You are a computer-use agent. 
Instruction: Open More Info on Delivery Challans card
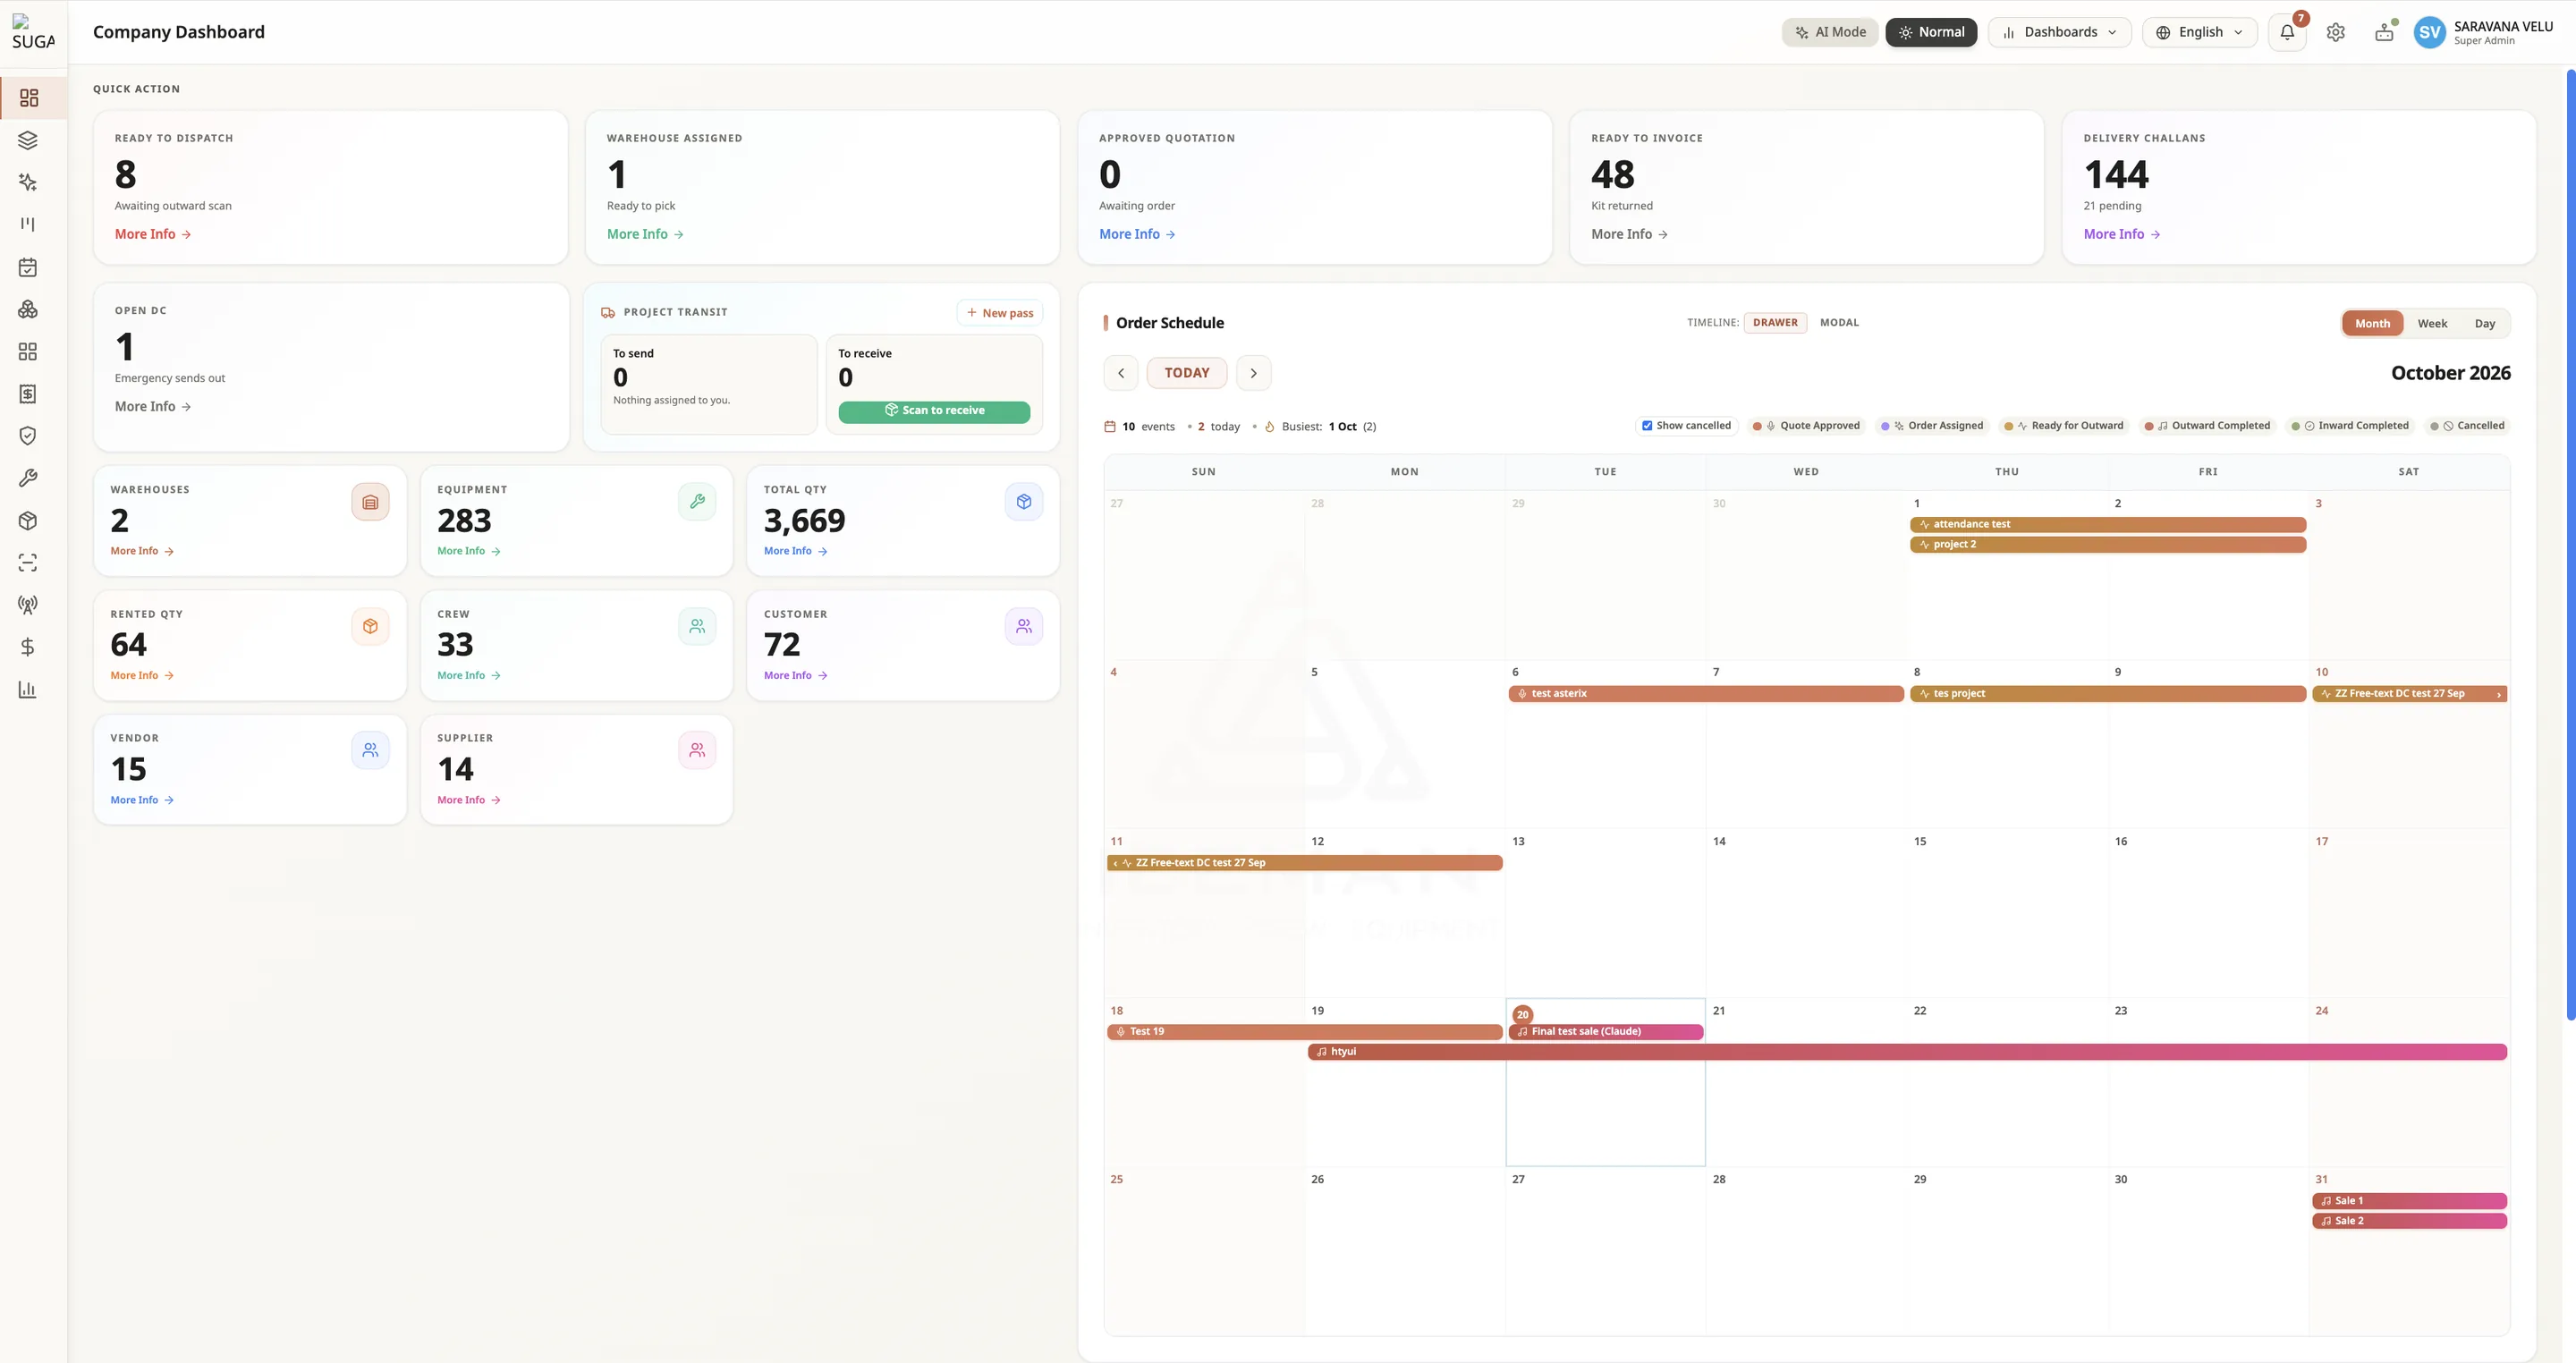[x=2122, y=234]
